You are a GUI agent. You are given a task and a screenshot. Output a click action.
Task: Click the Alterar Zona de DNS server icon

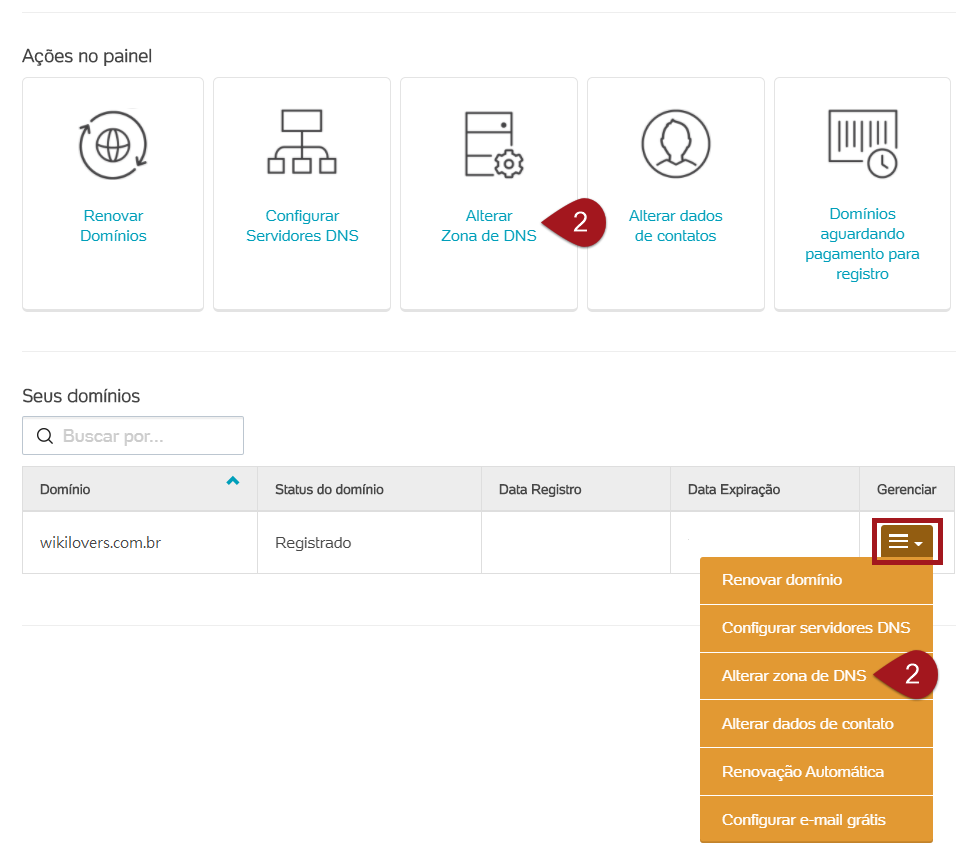493,144
